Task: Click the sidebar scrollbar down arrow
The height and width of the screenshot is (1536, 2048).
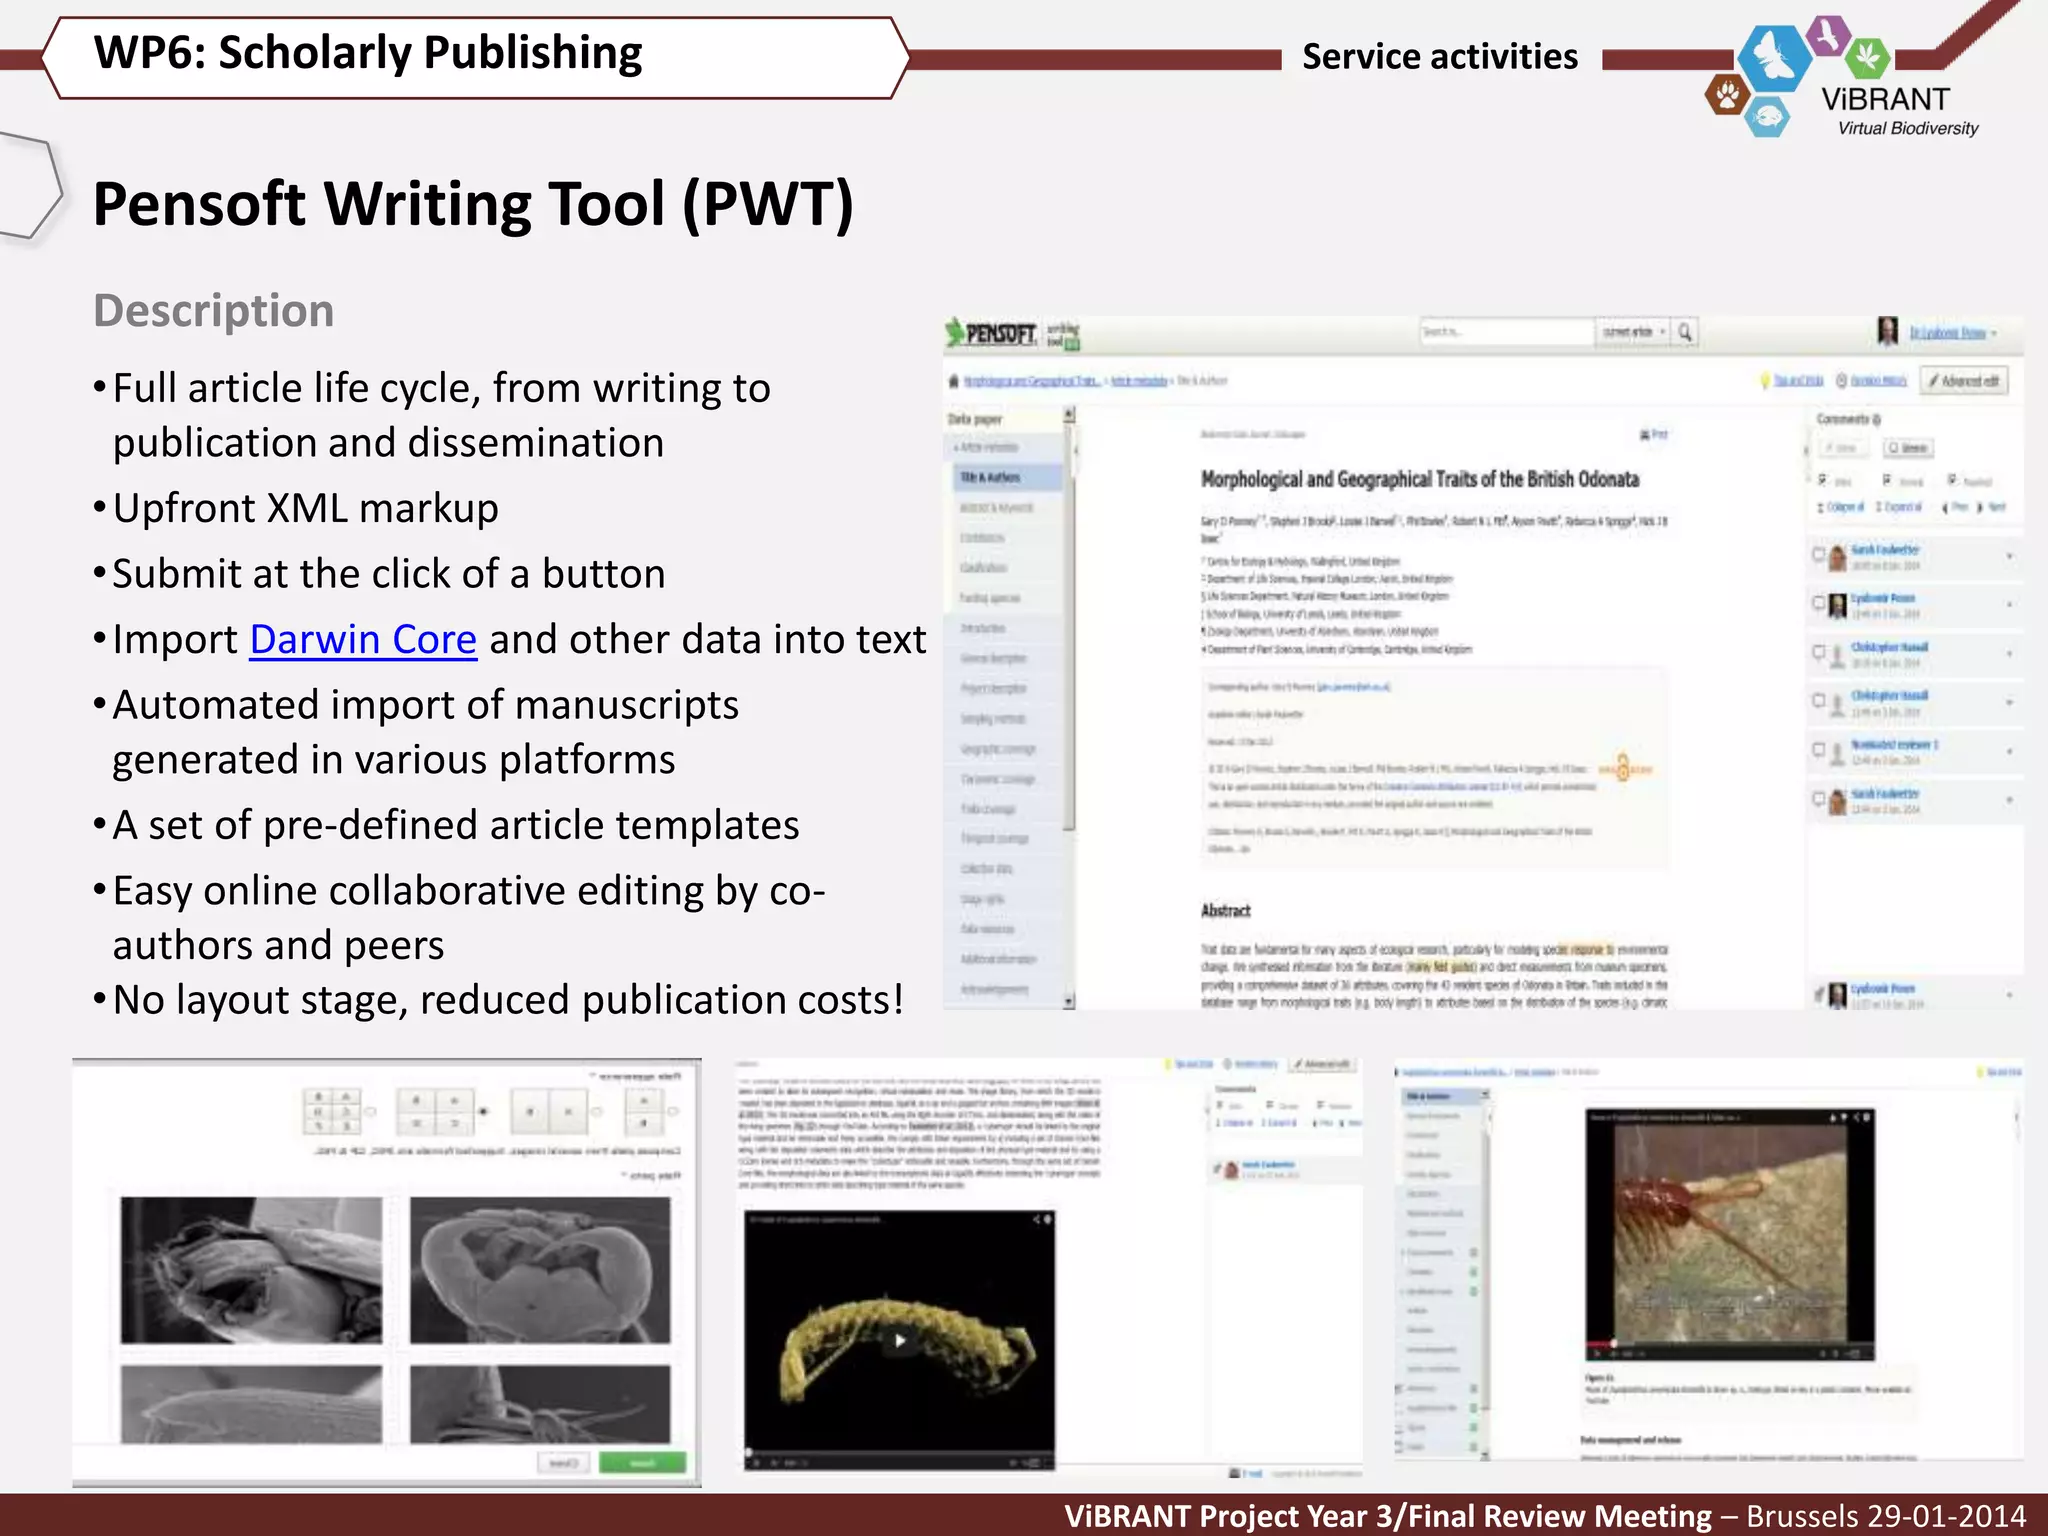Action: pyautogui.click(x=1069, y=1000)
